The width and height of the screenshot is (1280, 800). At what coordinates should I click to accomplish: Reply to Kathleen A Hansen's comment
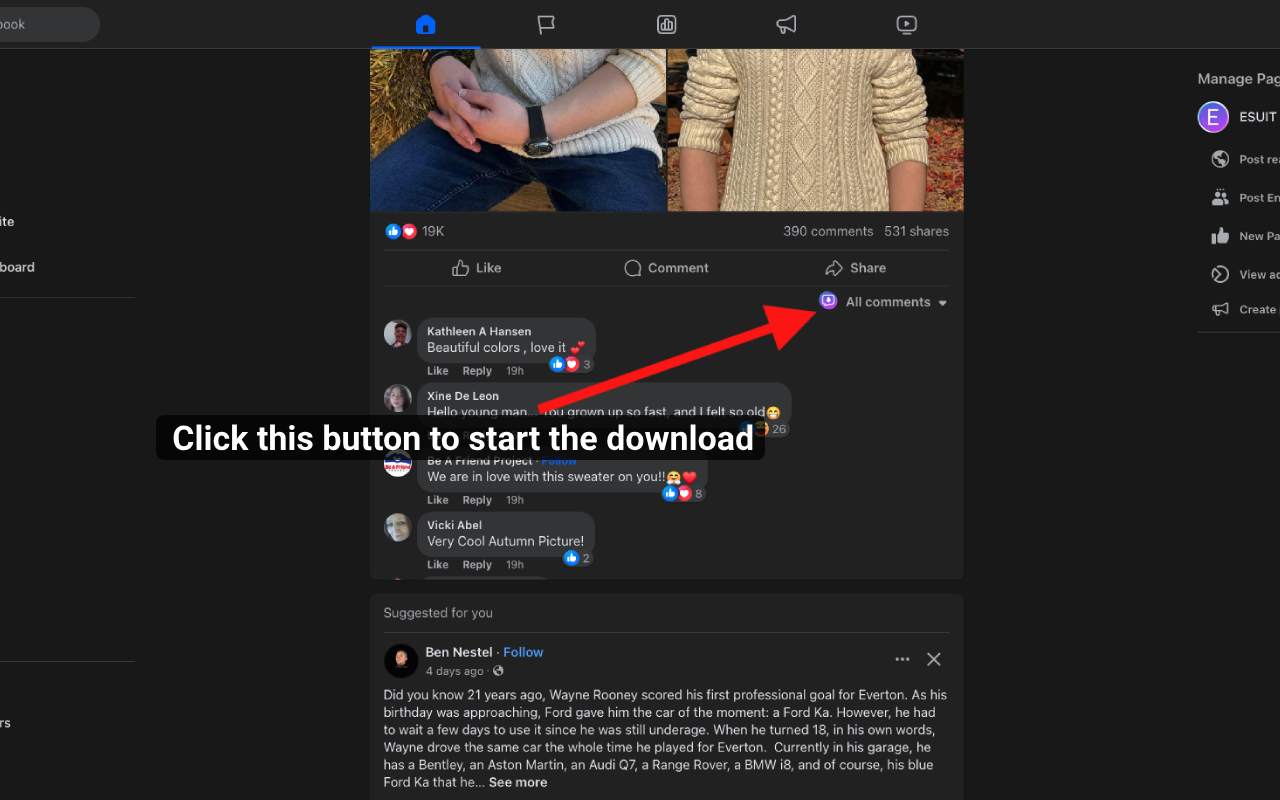(477, 371)
